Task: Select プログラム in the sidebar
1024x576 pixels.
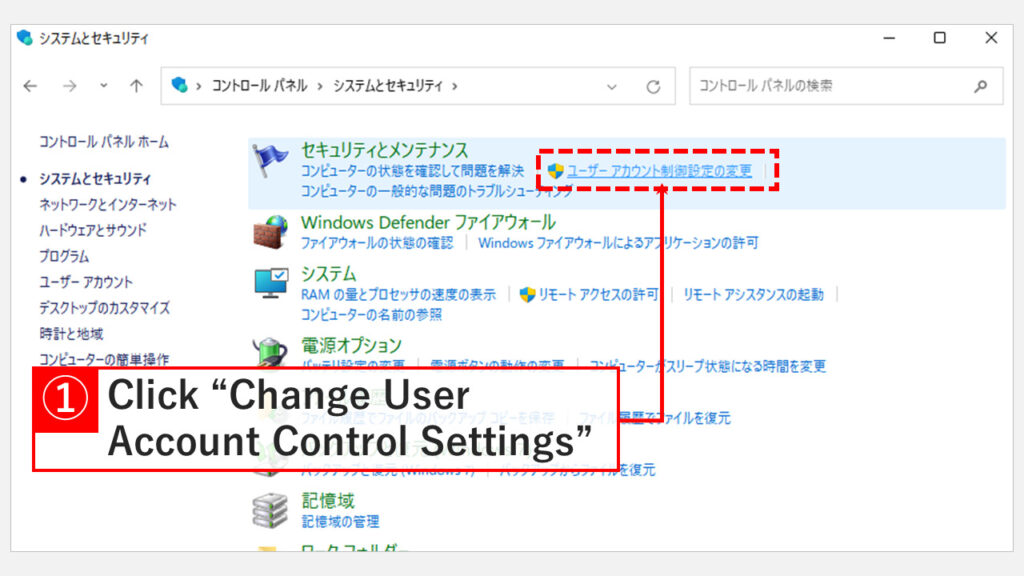Action: coord(64,256)
